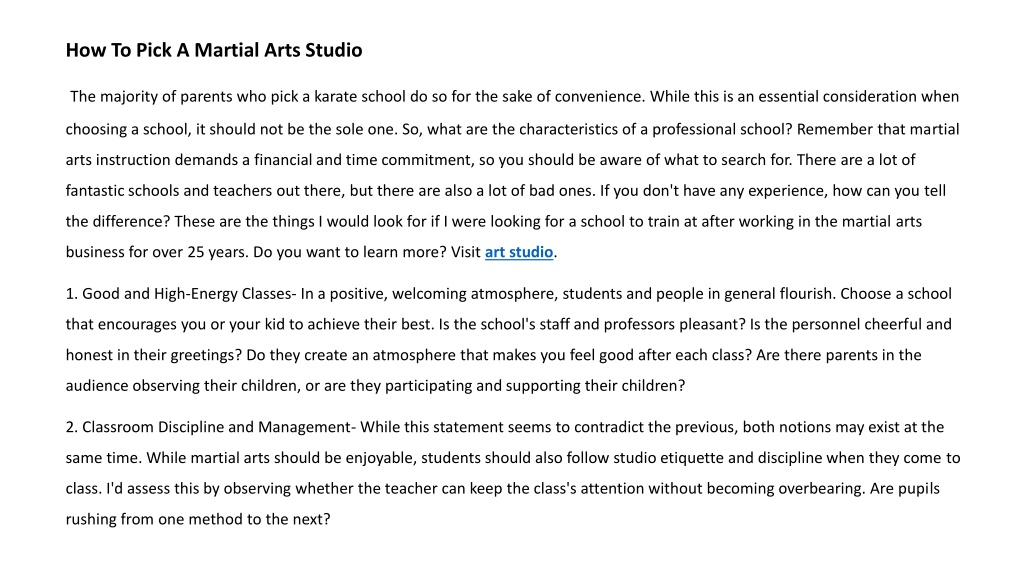The image size is (1024, 576).
Task: Open the 'art studio' hyperlink
Action: pyautogui.click(x=519, y=252)
